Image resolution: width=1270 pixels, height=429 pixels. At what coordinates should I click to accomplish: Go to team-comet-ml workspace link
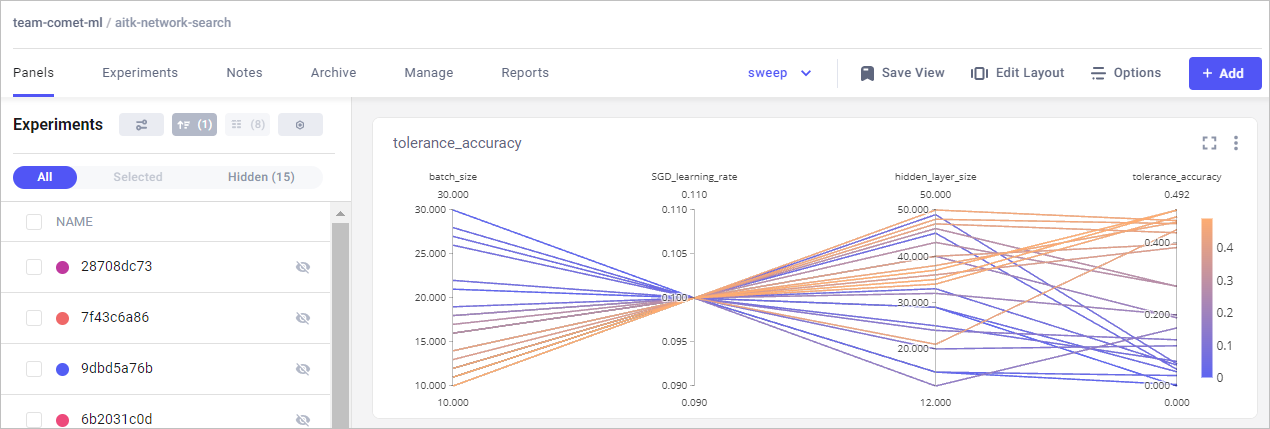(x=58, y=23)
